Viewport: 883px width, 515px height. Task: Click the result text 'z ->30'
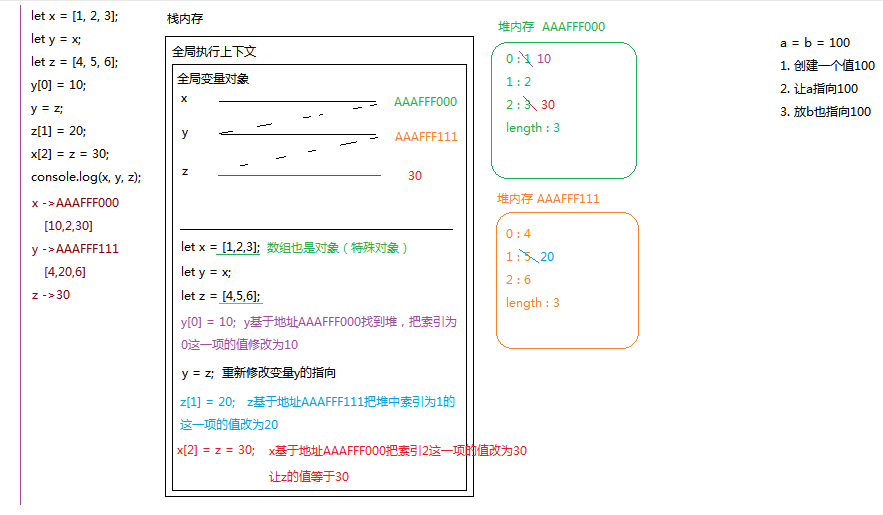51,295
